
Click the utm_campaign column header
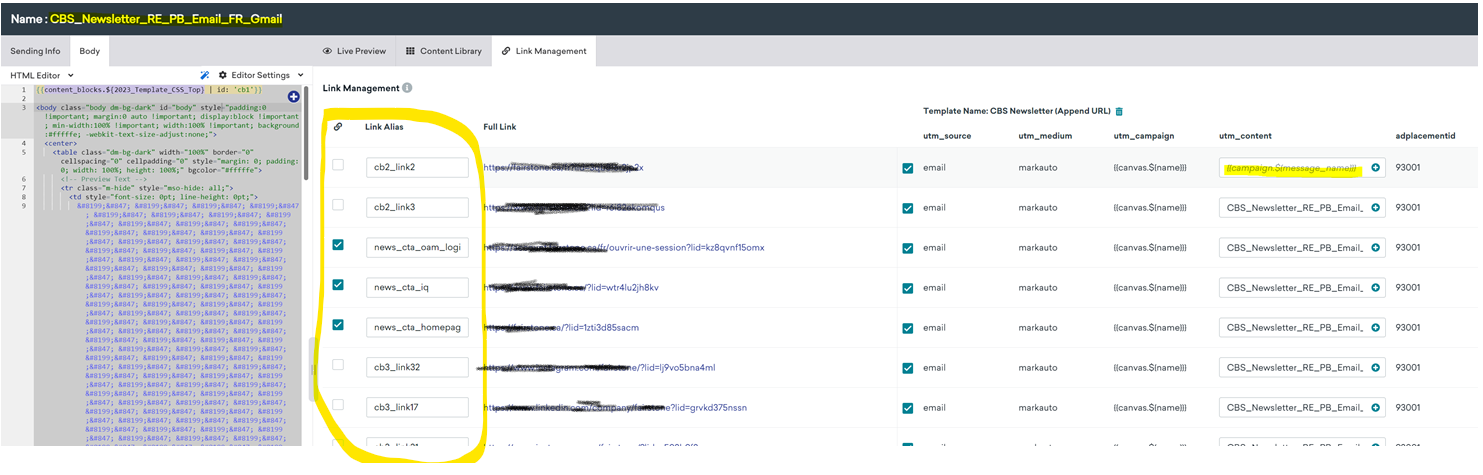coord(1144,136)
